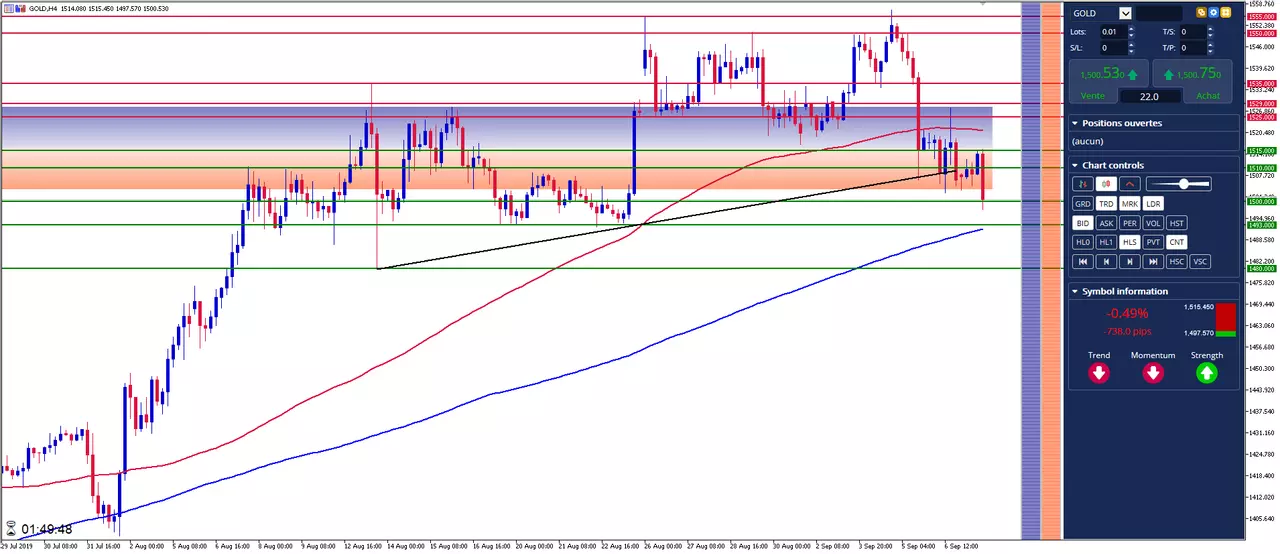Screen dimensions: 1280x554
Task: Click the S/L input field
Action: (x=1112, y=47)
